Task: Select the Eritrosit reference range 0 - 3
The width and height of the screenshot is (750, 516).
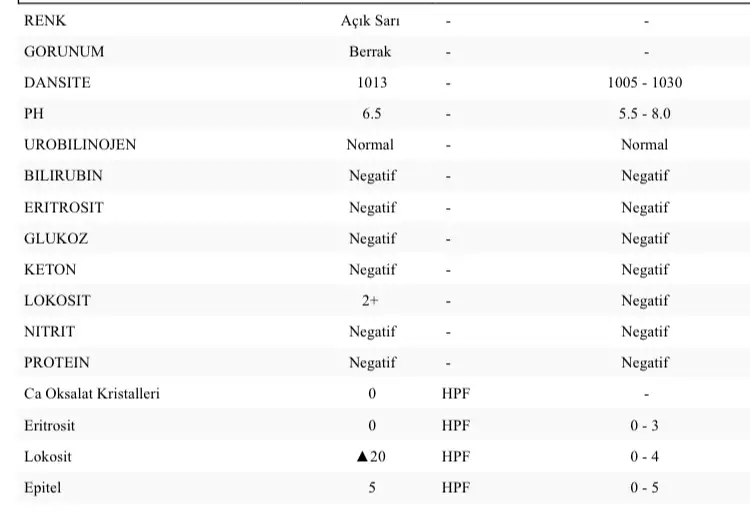Action: [645, 426]
